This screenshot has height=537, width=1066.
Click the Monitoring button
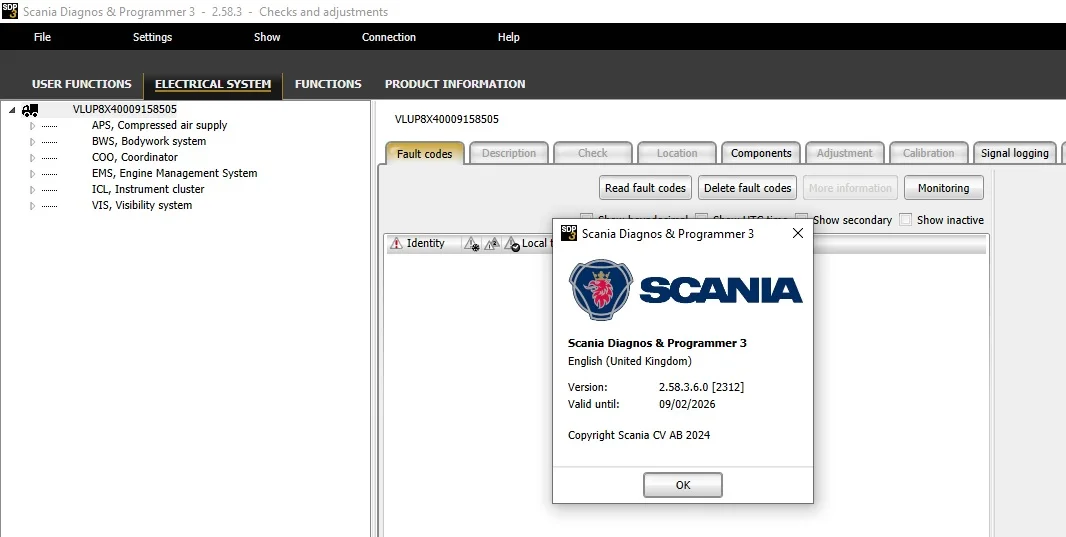(x=944, y=188)
